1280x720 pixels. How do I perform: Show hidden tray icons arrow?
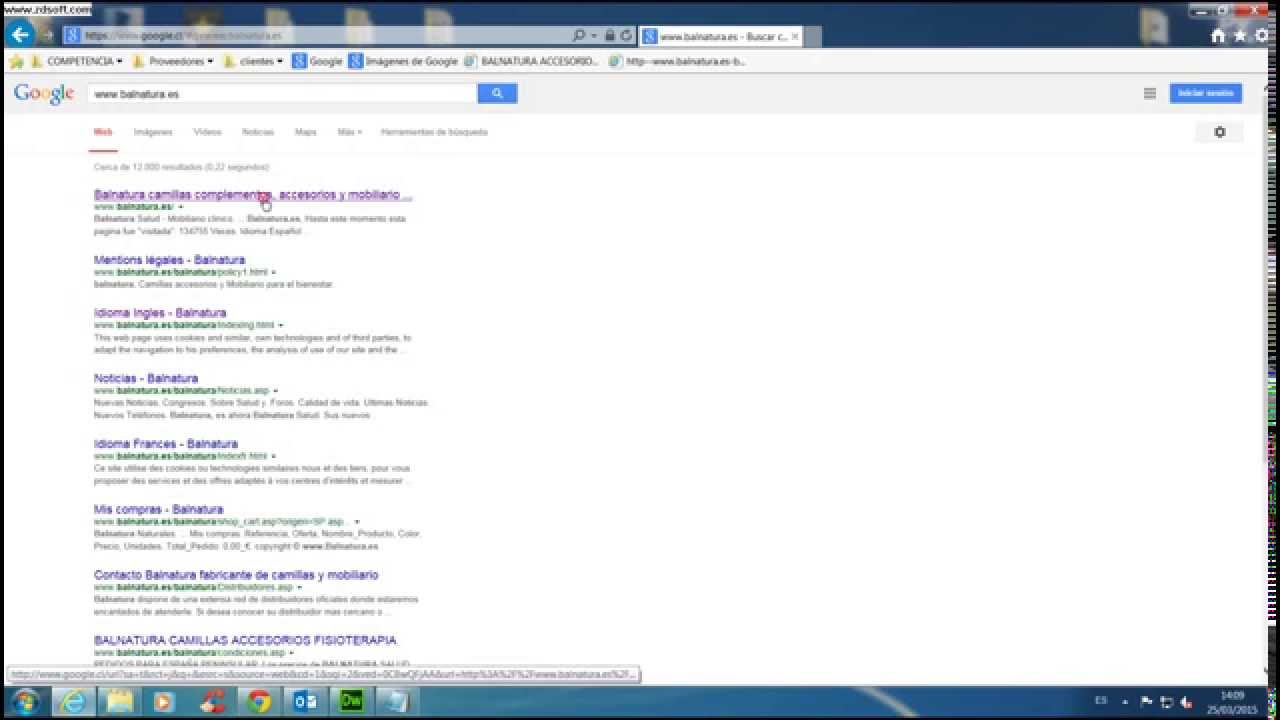[x=1126, y=701]
